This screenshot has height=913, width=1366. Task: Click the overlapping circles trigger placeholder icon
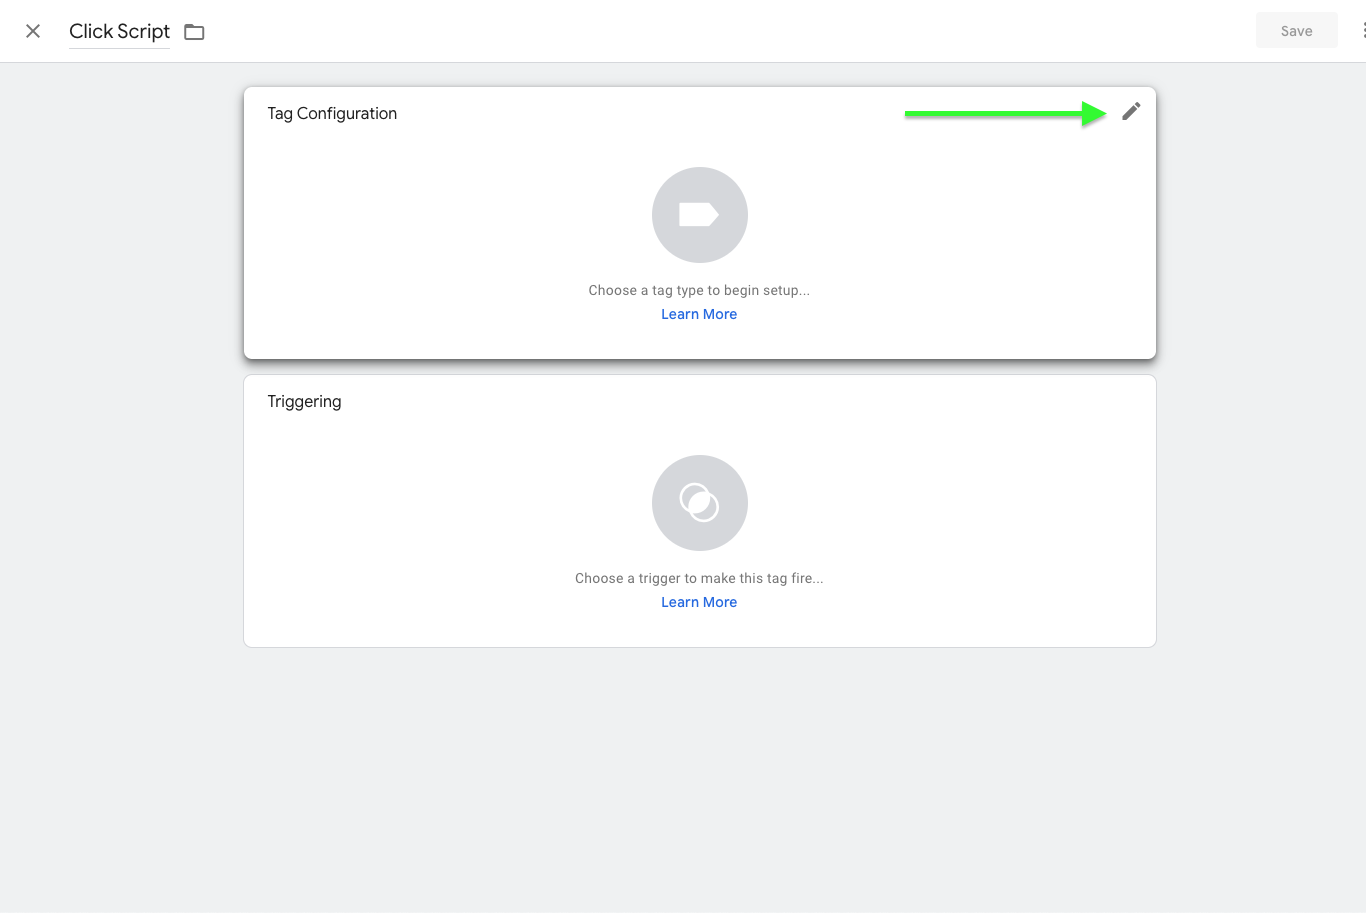[x=700, y=503]
